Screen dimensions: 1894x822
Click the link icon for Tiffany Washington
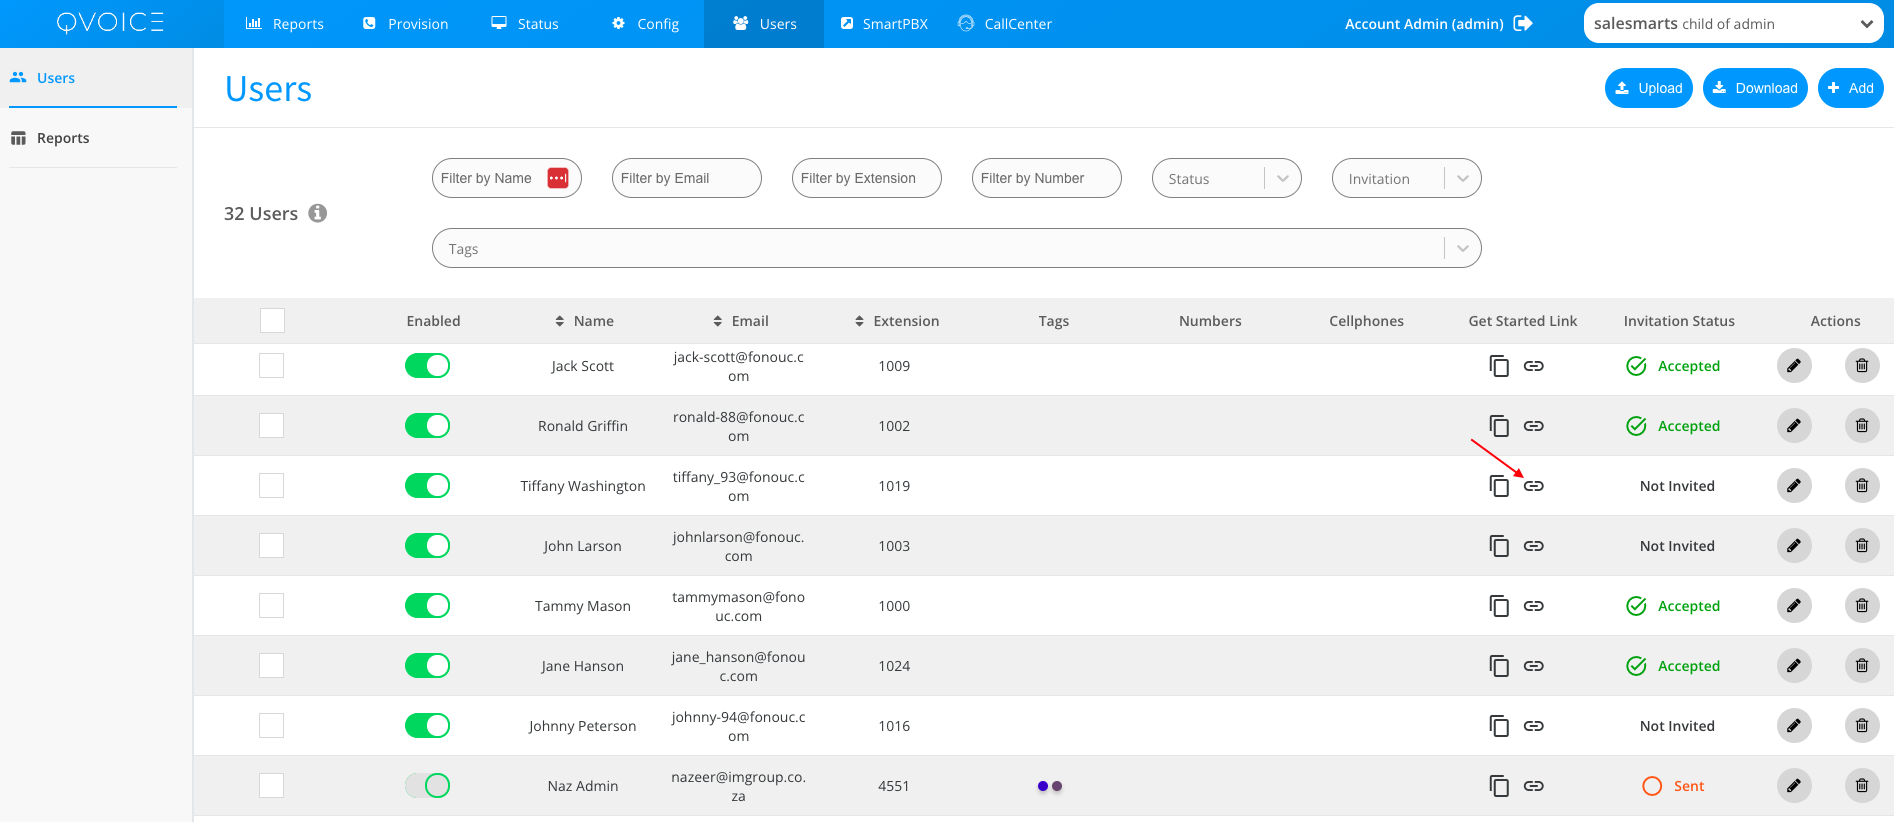(1533, 486)
